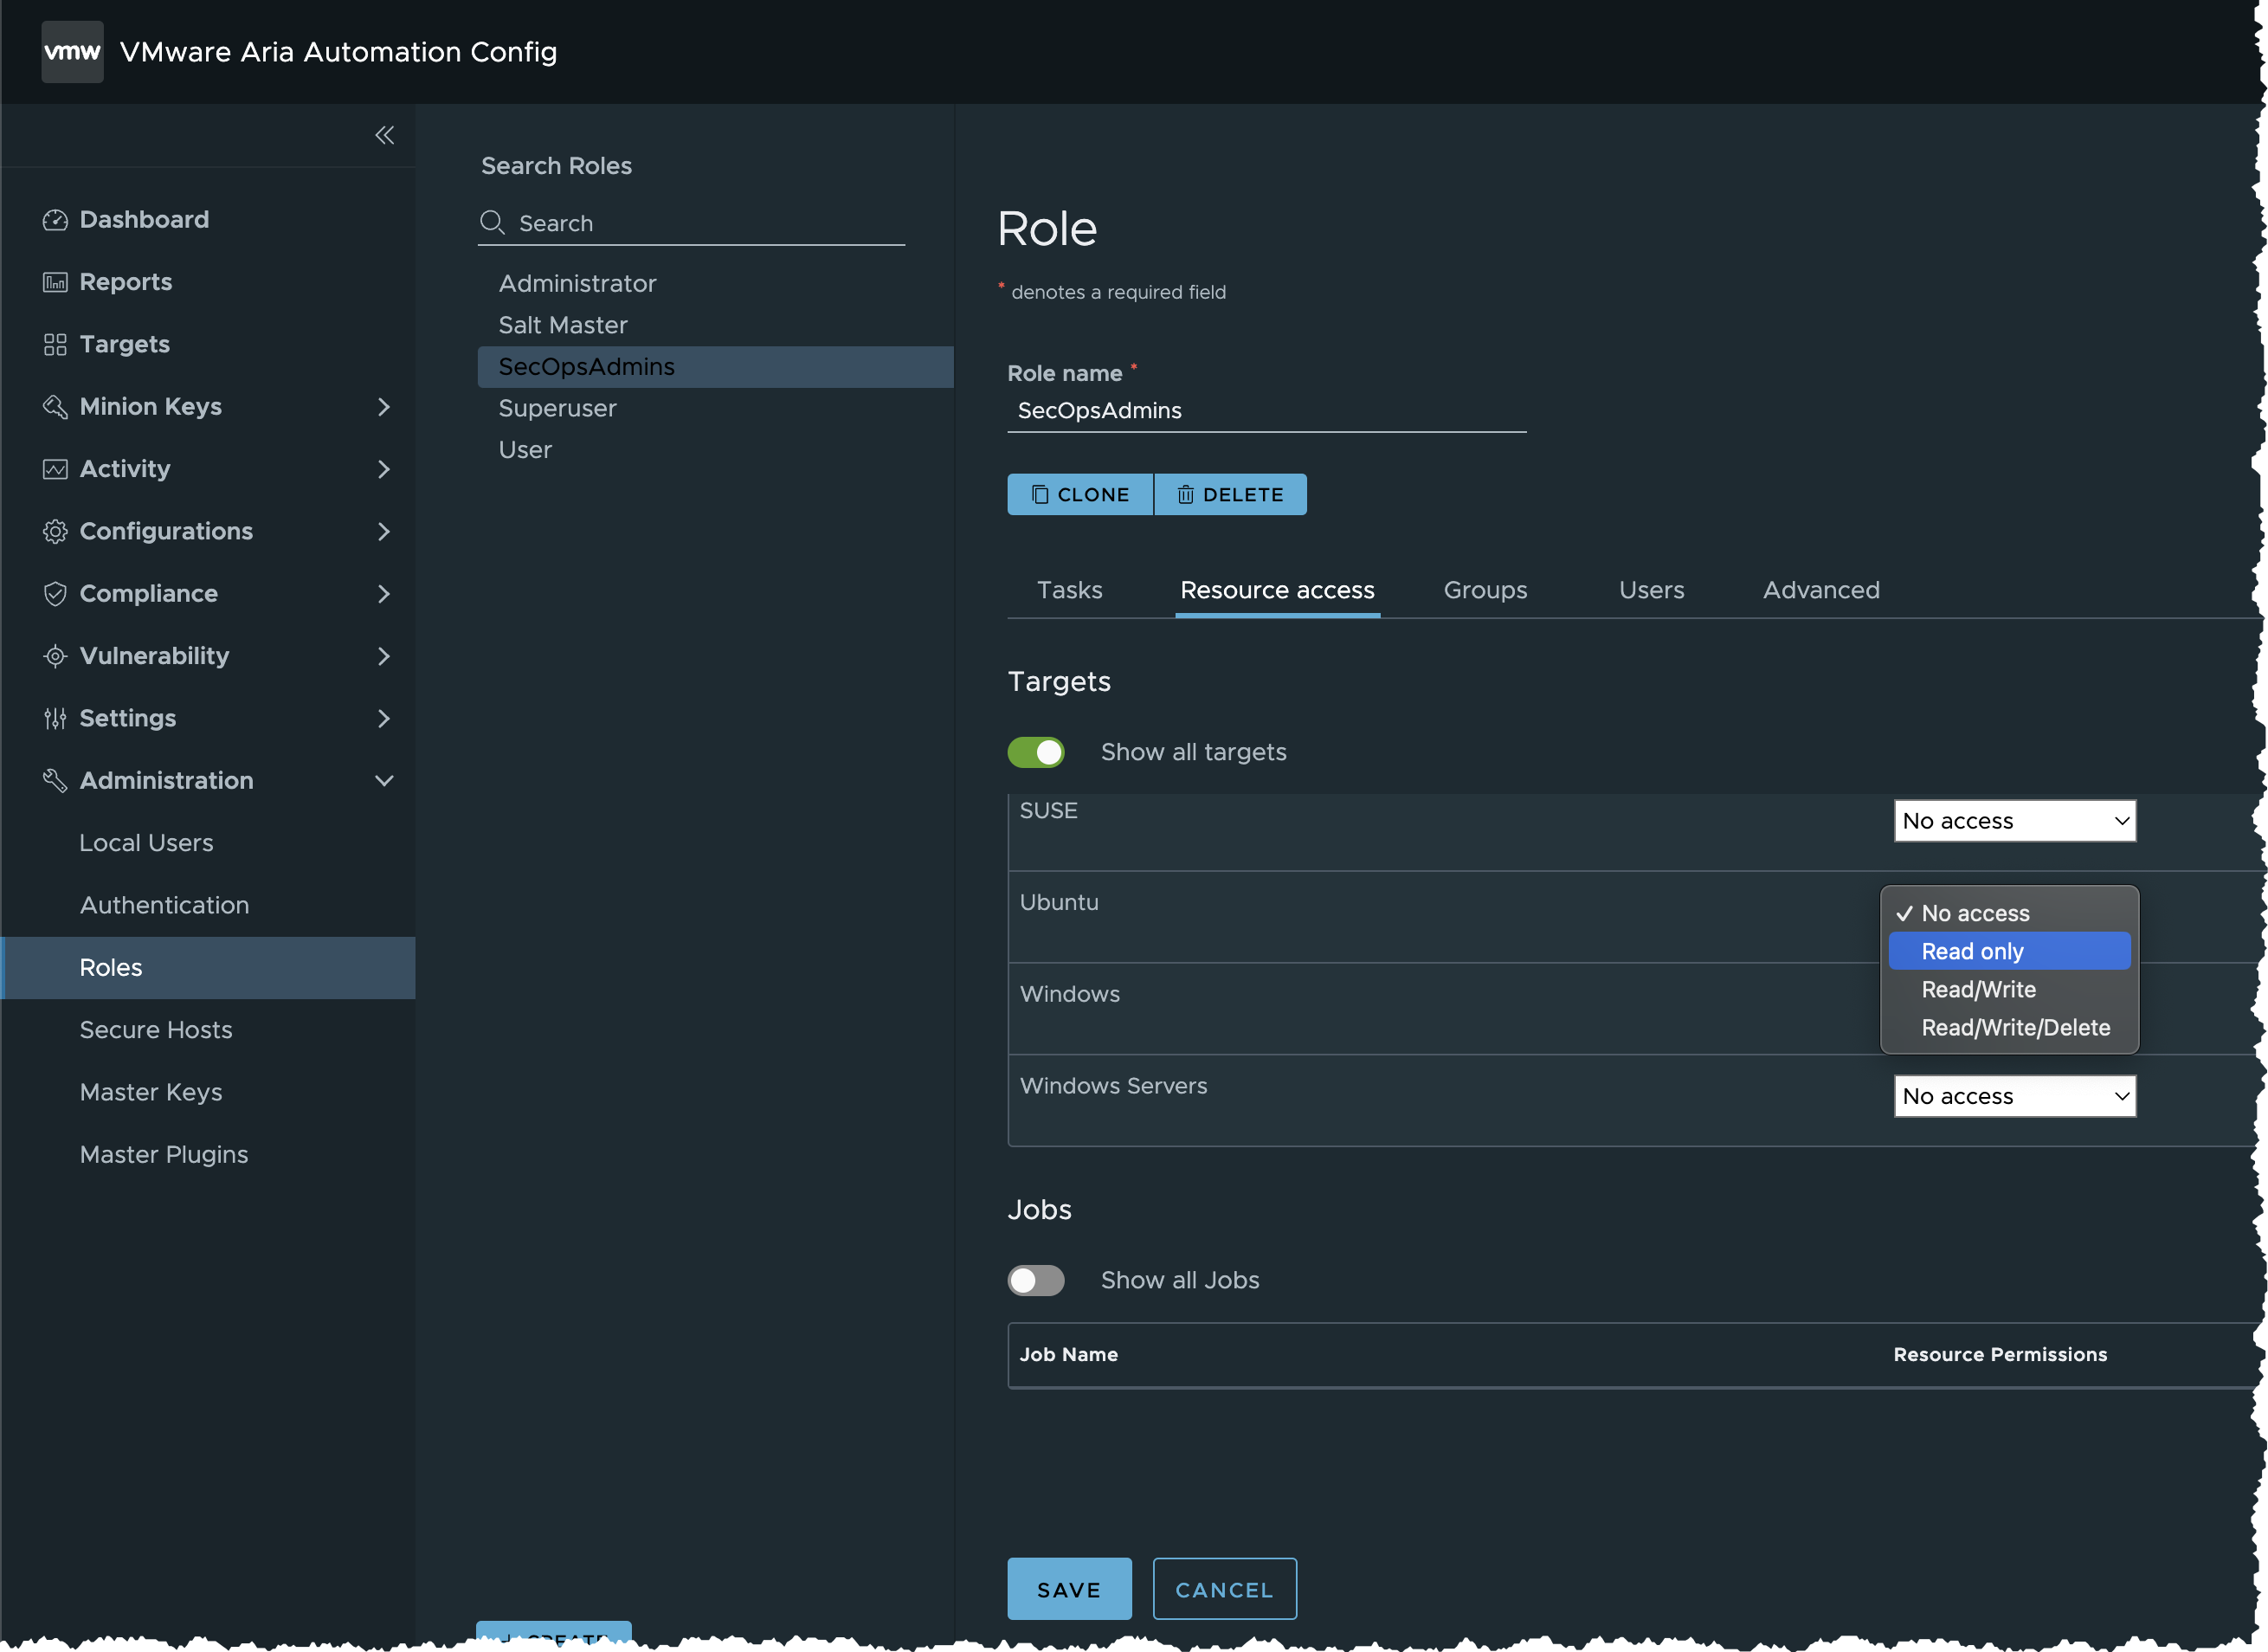This screenshot has height=1652, width=2268.
Task: Click the copy icon on Clone button
Action: [x=1040, y=494]
